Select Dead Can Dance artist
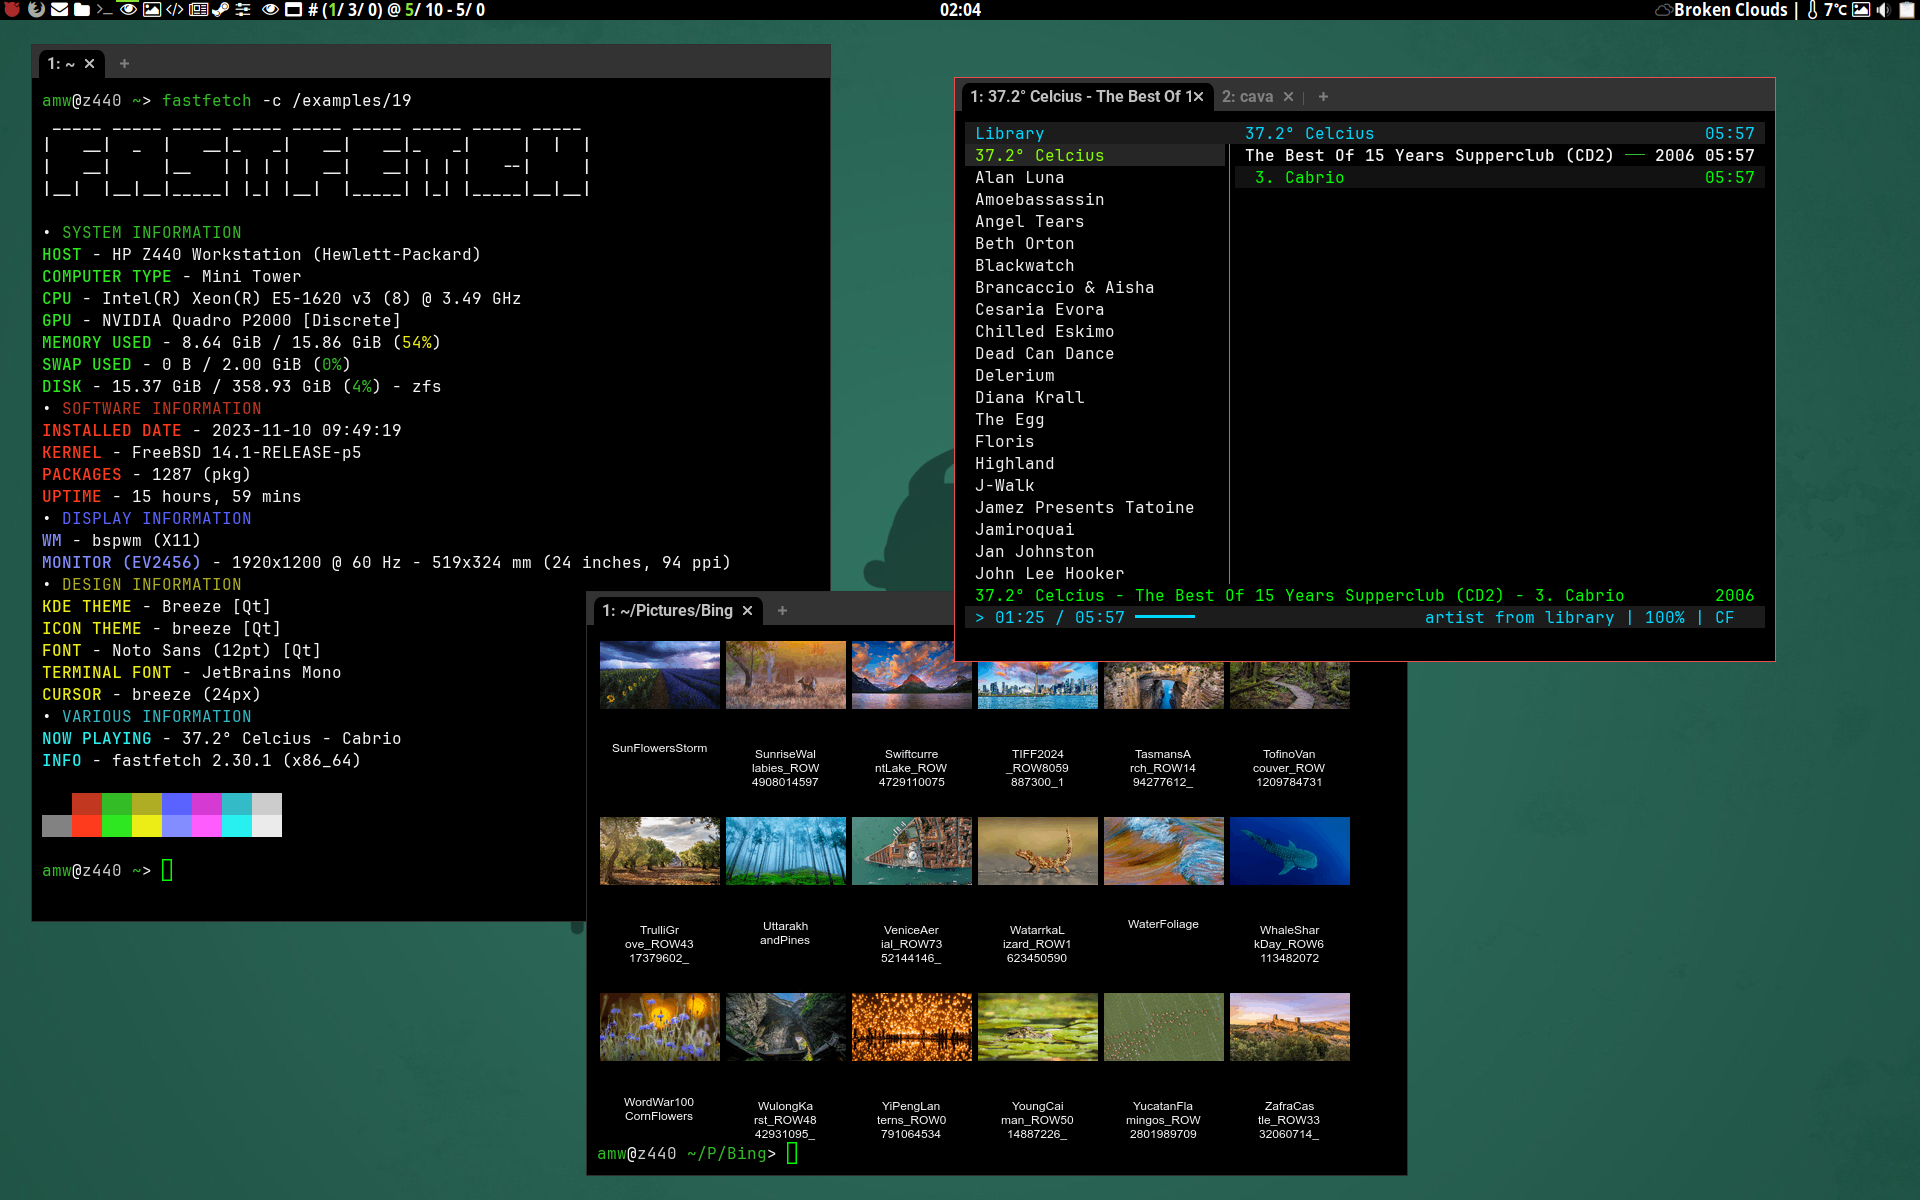This screenshot has height=1200, width=1920. coord(1045,353)
